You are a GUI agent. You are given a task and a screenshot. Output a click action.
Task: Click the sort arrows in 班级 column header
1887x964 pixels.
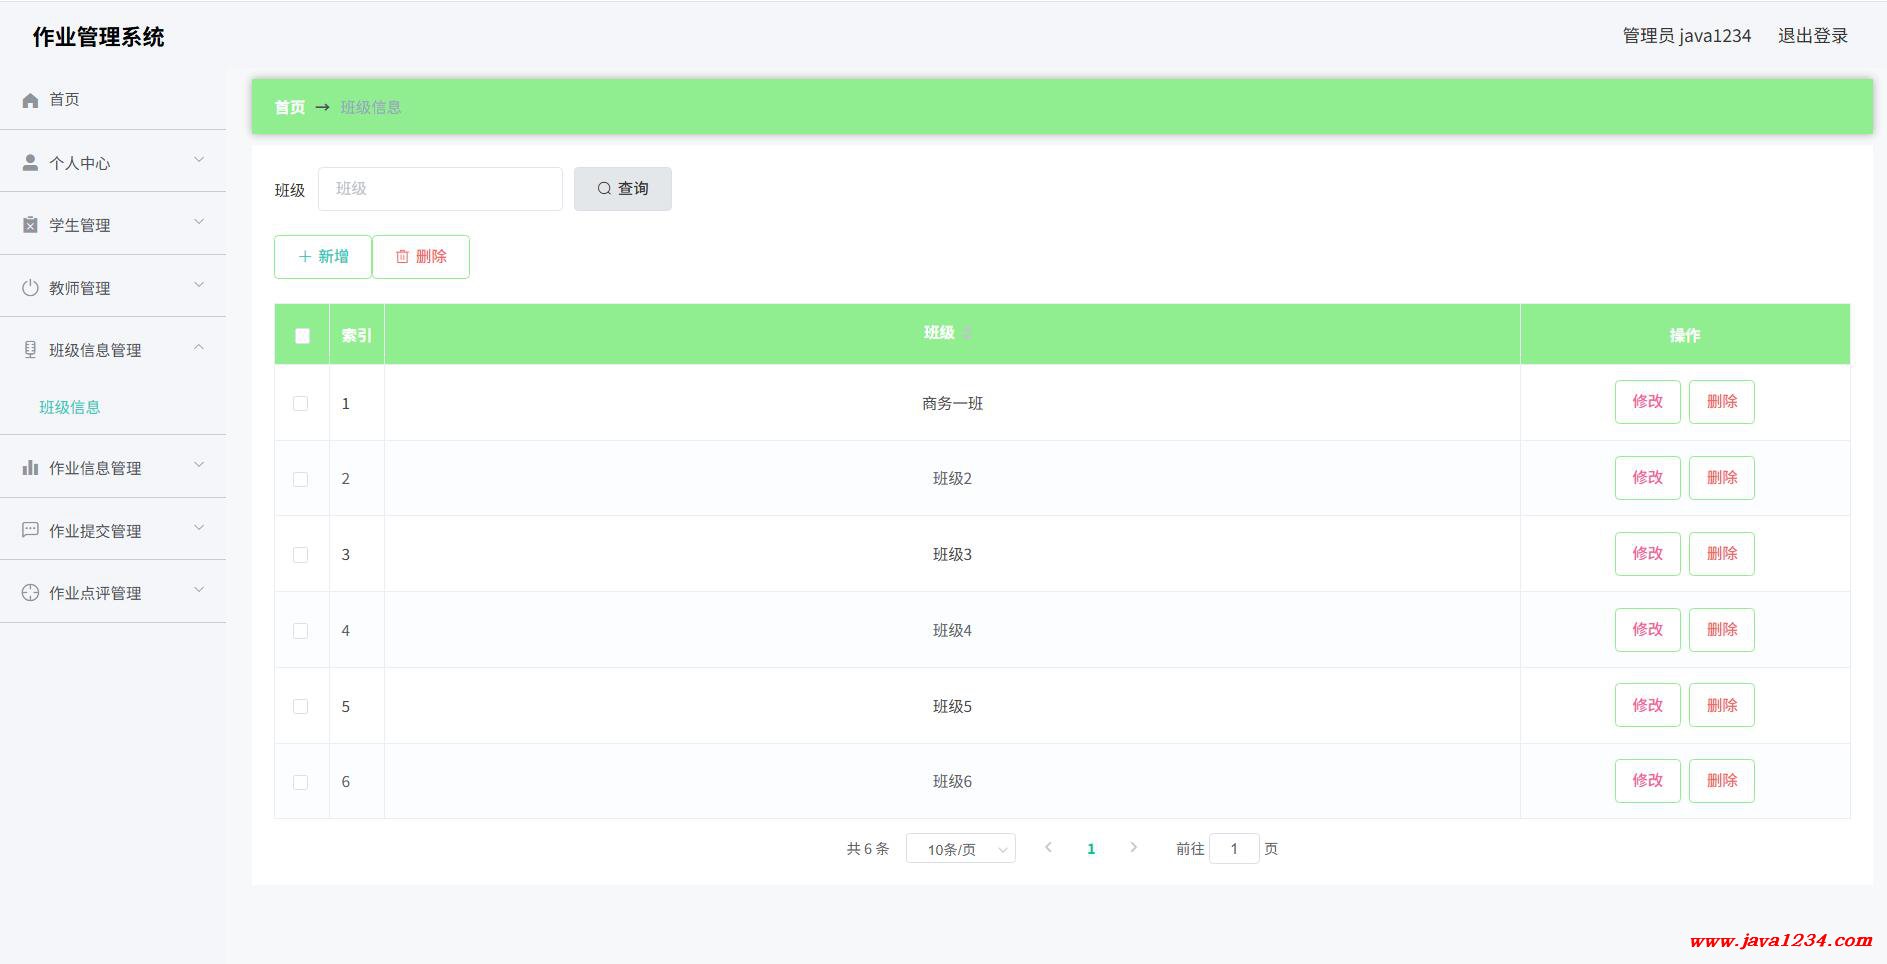pyautogui.click(x=967, y=333)
